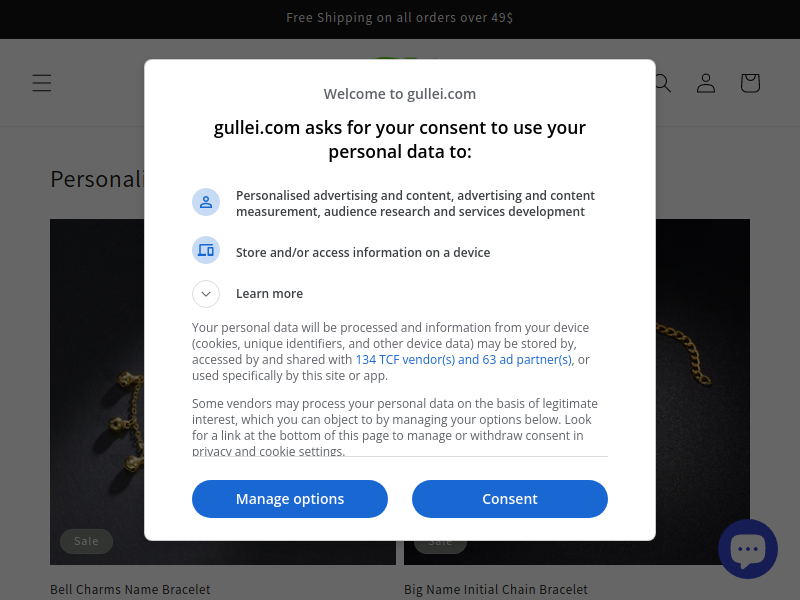The image size is (800, 600).
Task: Click the store on device icon
Action: pos(206,250)
